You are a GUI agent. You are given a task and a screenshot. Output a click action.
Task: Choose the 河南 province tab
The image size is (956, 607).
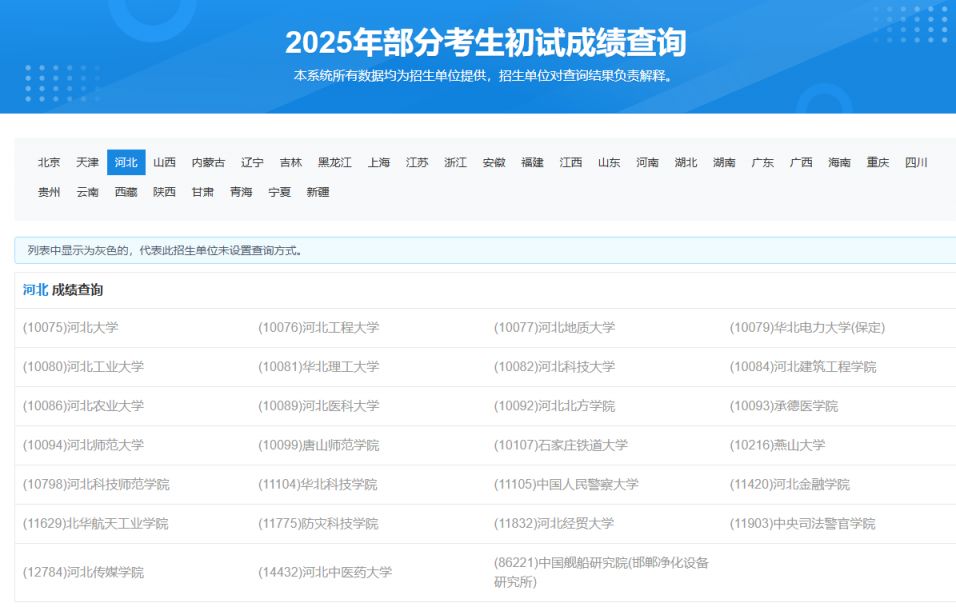pyautogui.click(x=647, y=162)
